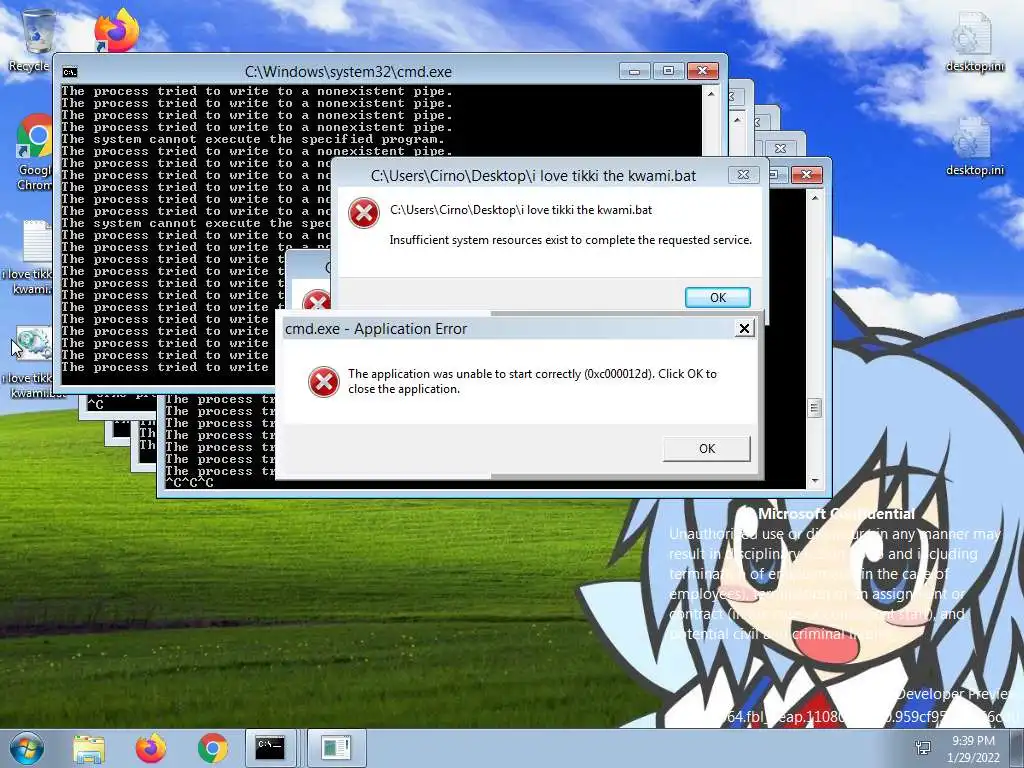Open File Explorer from the taskbar
This screenshot has height=768, width=1024.
click(89, 748)
